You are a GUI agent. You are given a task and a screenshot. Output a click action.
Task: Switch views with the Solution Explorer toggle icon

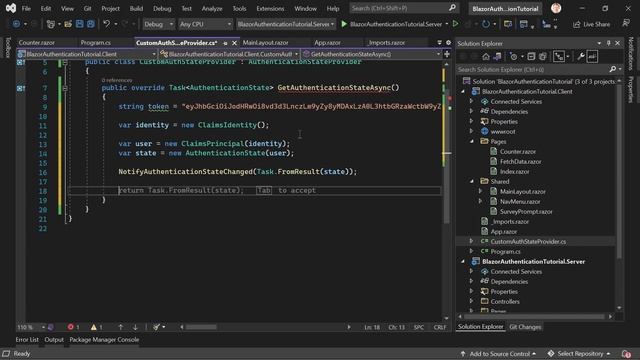point(498,56)
